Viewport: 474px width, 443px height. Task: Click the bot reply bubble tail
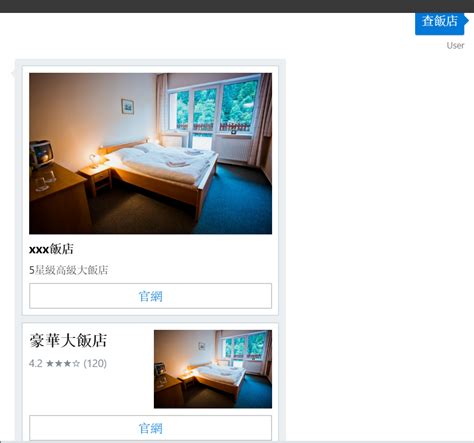pyautogui.click(x=13, y=73)
